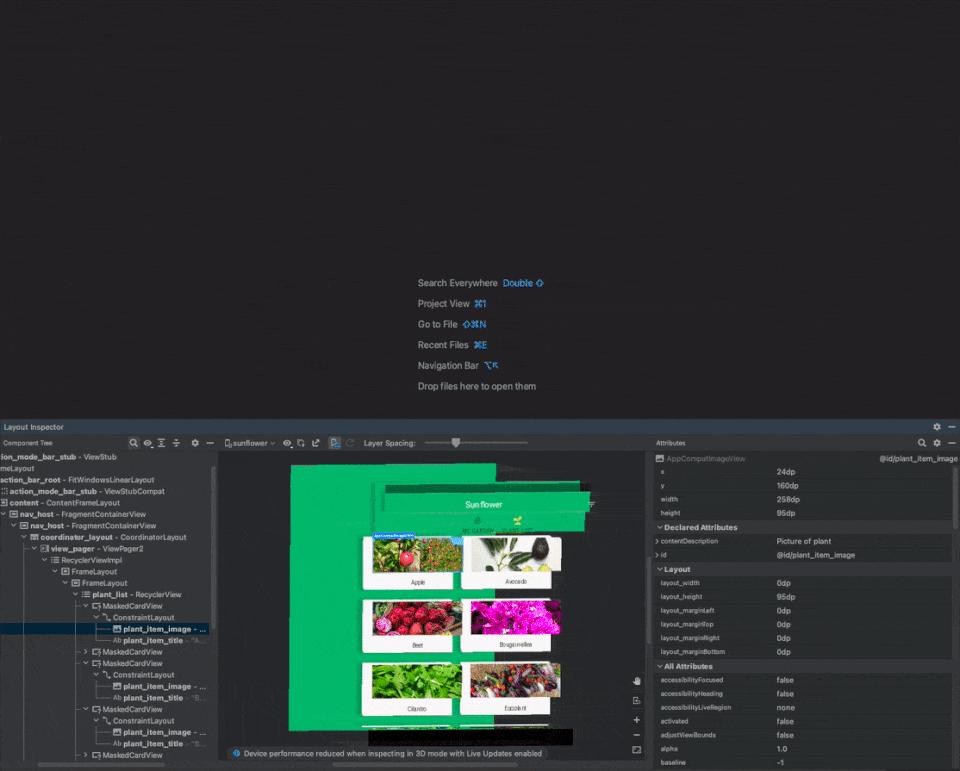Zoom out using the minus icon on canvas

637,733
